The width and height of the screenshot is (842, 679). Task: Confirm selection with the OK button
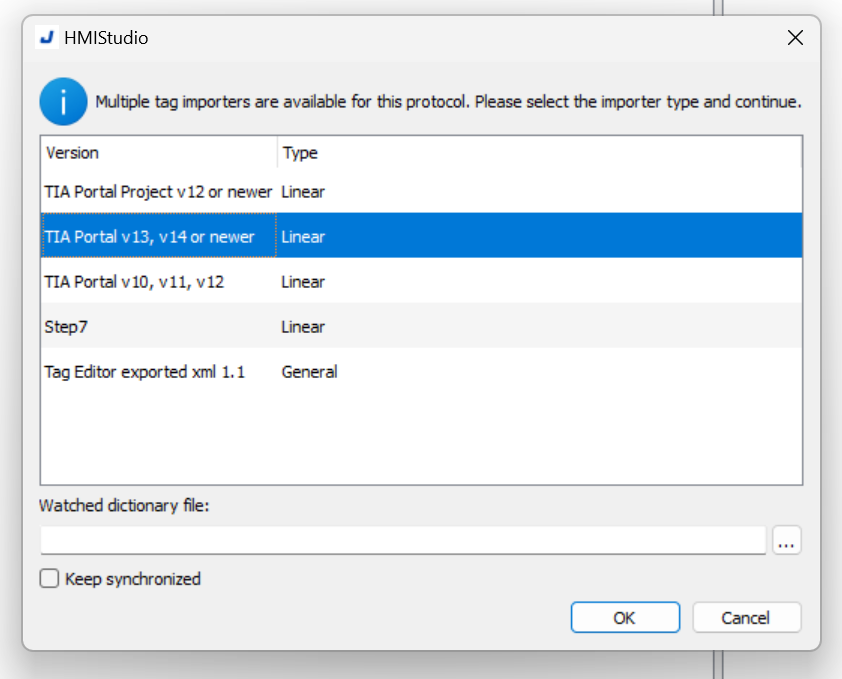click(625, 617)
